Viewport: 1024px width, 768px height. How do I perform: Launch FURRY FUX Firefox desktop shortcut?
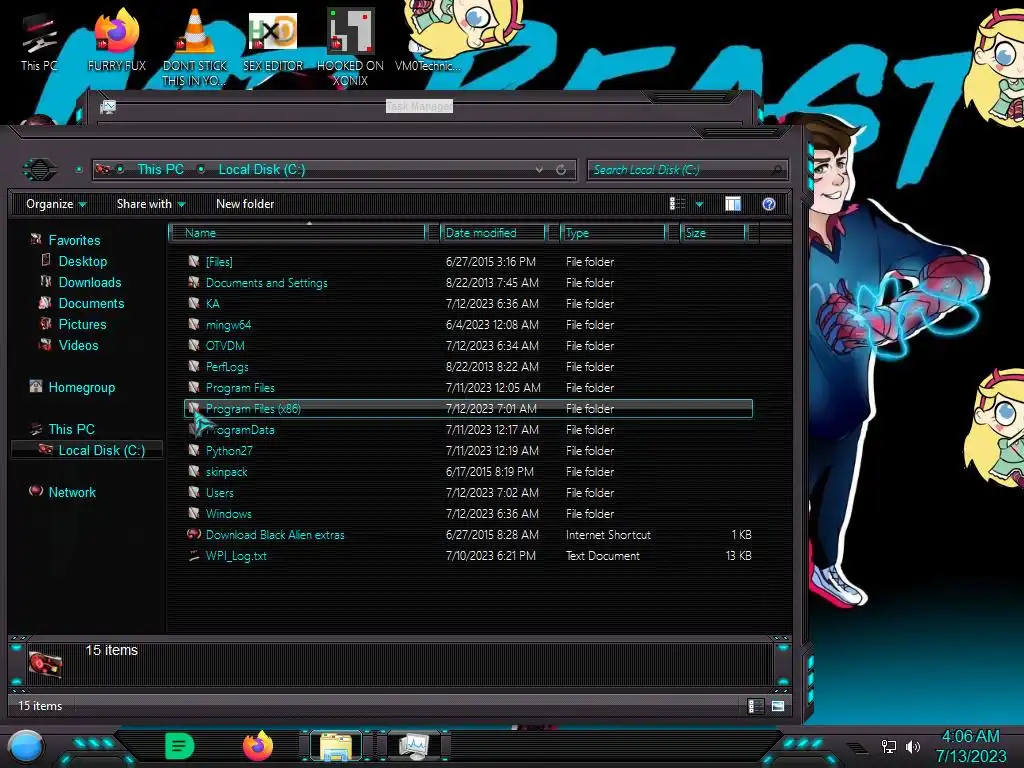(x=116, y=40)
